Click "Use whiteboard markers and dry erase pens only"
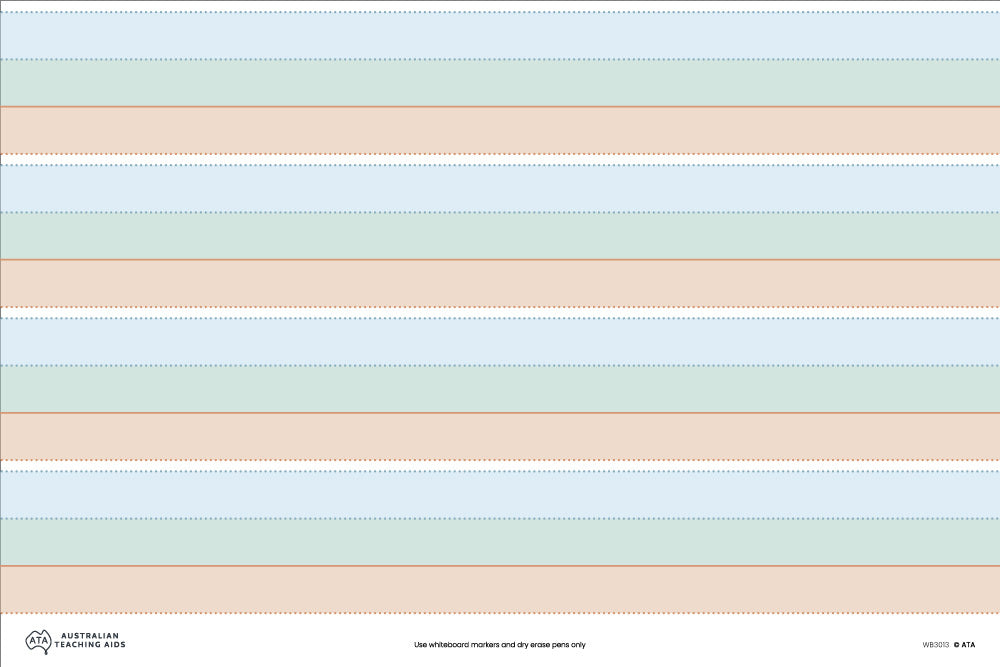 [499, 645]
